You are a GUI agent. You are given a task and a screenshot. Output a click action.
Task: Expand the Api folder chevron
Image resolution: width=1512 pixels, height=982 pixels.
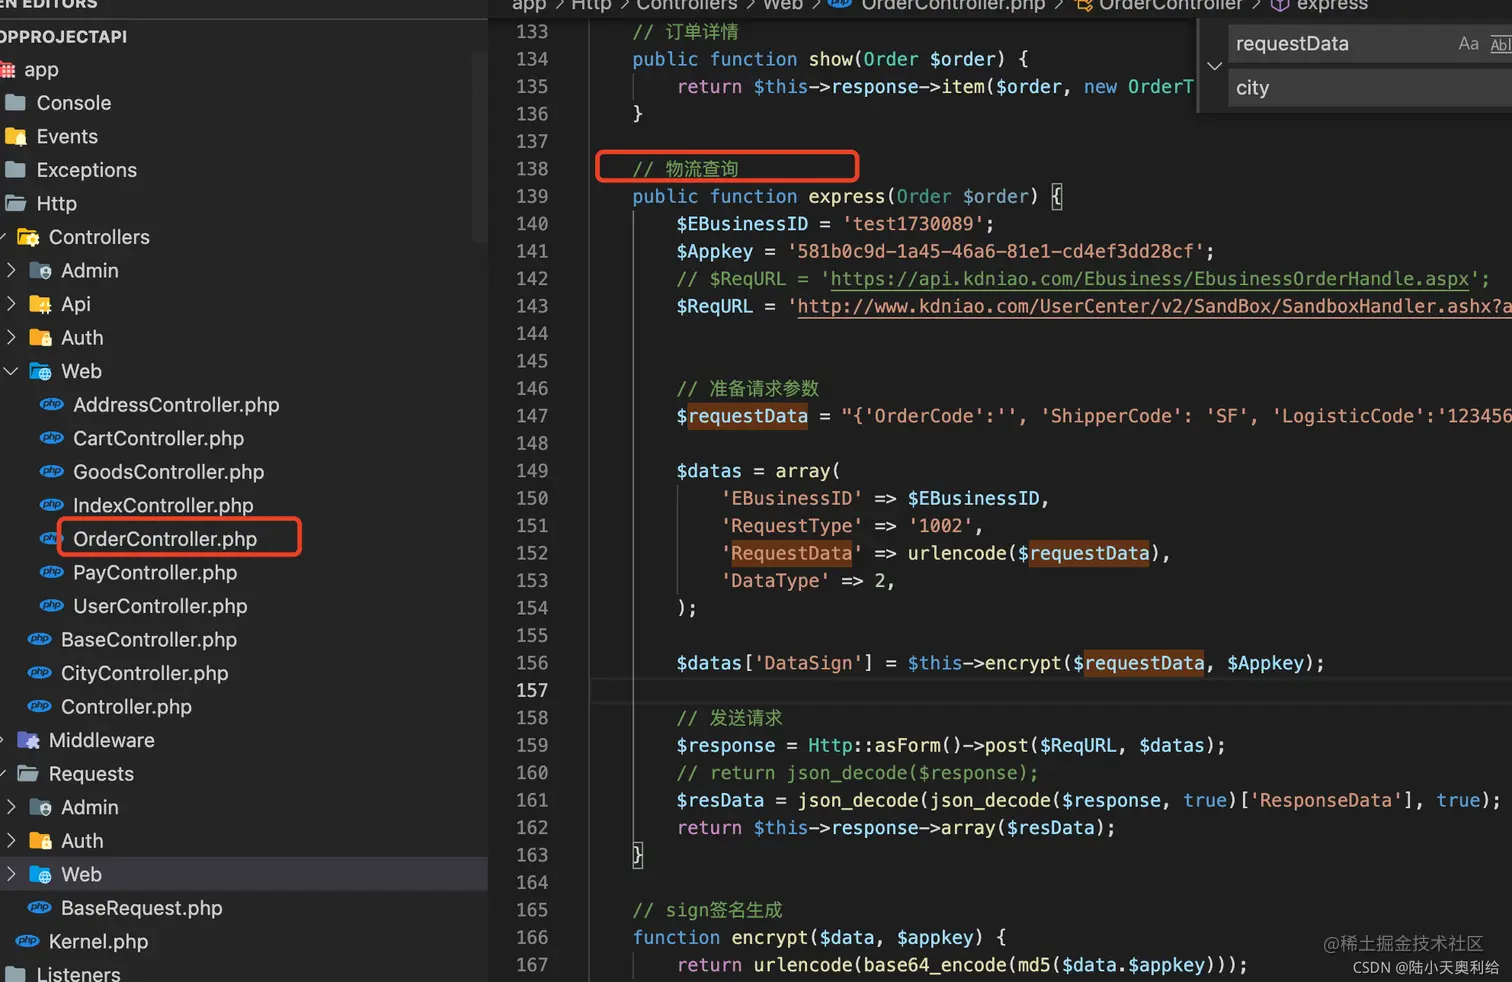11,304
